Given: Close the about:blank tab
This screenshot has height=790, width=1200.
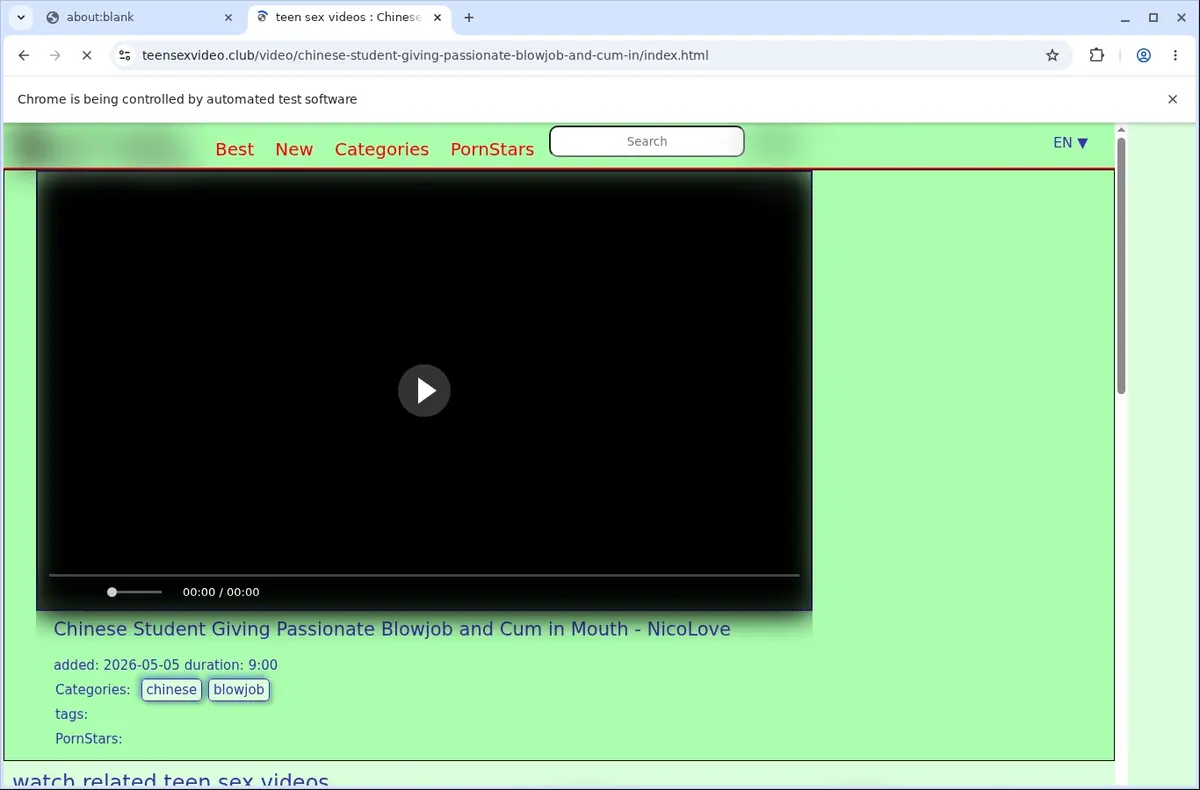Looking at the screenshot, I should pos(228,17).
